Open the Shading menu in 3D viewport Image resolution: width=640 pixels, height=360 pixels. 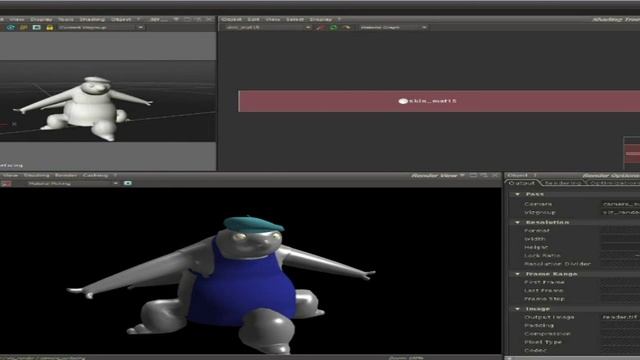tap(92, 19)
